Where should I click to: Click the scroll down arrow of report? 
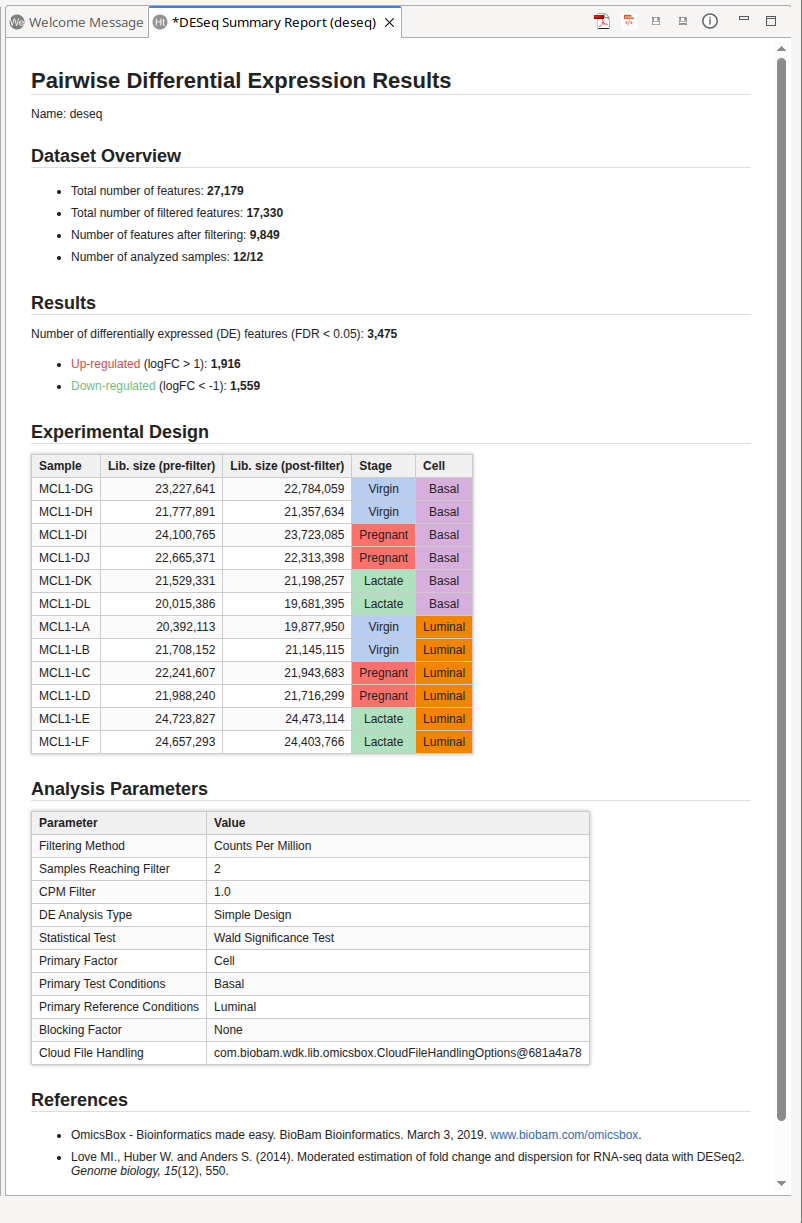(782, 1183)
